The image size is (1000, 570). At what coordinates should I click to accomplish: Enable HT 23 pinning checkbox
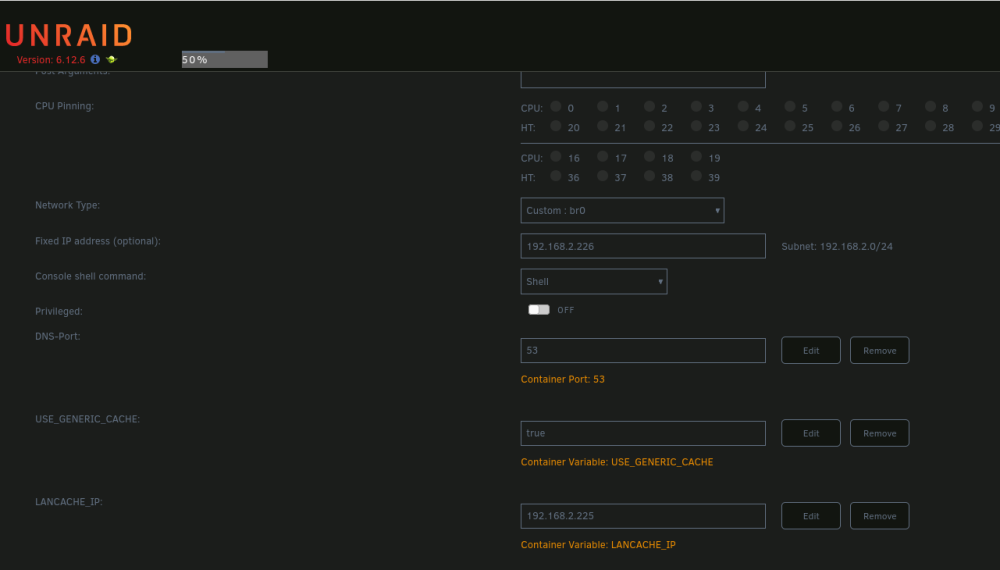696,126
